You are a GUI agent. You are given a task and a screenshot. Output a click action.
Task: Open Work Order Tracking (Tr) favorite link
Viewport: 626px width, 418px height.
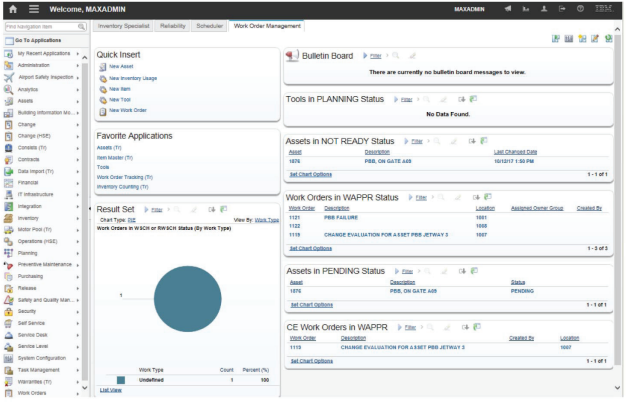pos(125,177)
